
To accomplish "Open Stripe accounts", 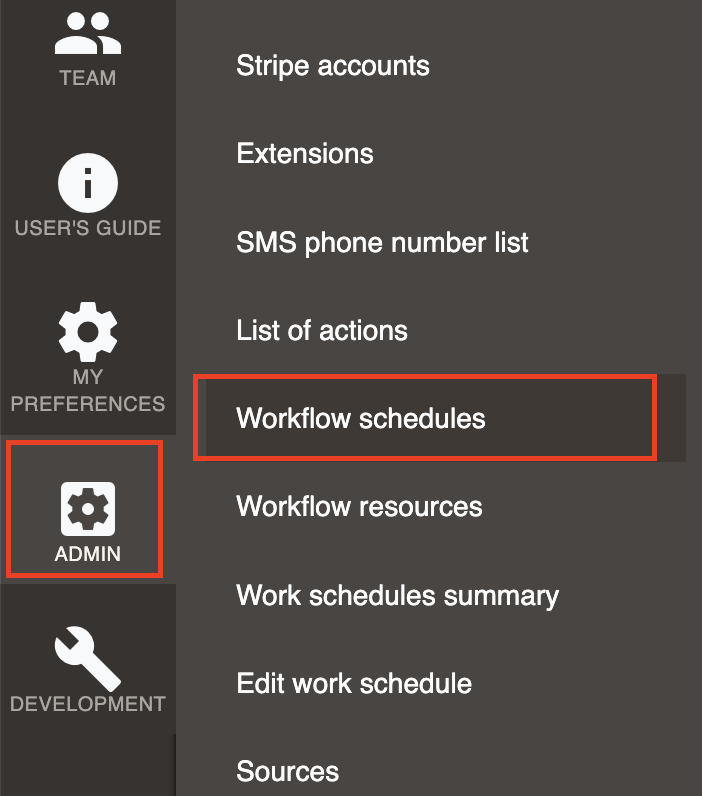I will coord(333,66).
